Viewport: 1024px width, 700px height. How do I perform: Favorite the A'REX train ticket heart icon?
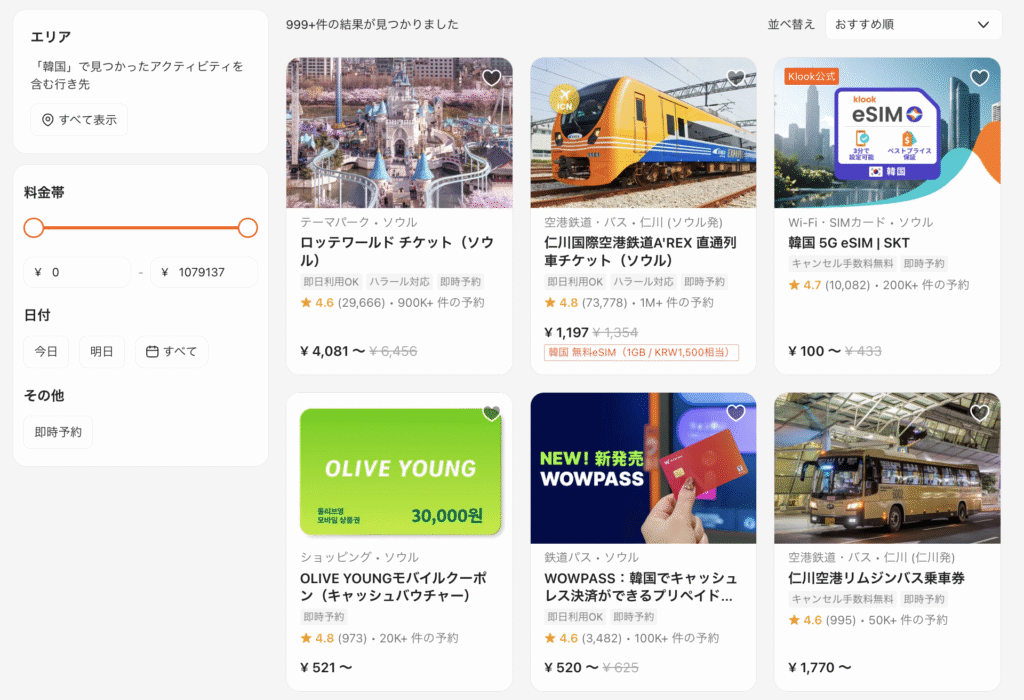(x=735, y=78)
